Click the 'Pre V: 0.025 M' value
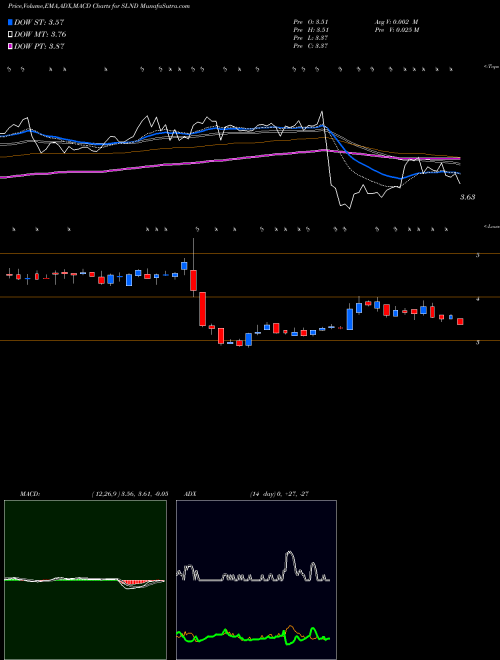The width and height of the screenshot is (500, 660). (396, 30)
